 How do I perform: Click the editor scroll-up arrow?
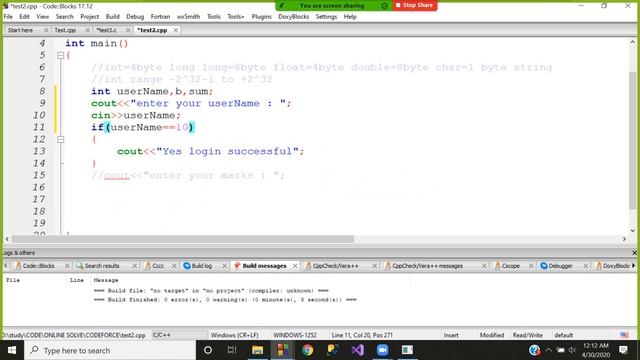[633, 42]
